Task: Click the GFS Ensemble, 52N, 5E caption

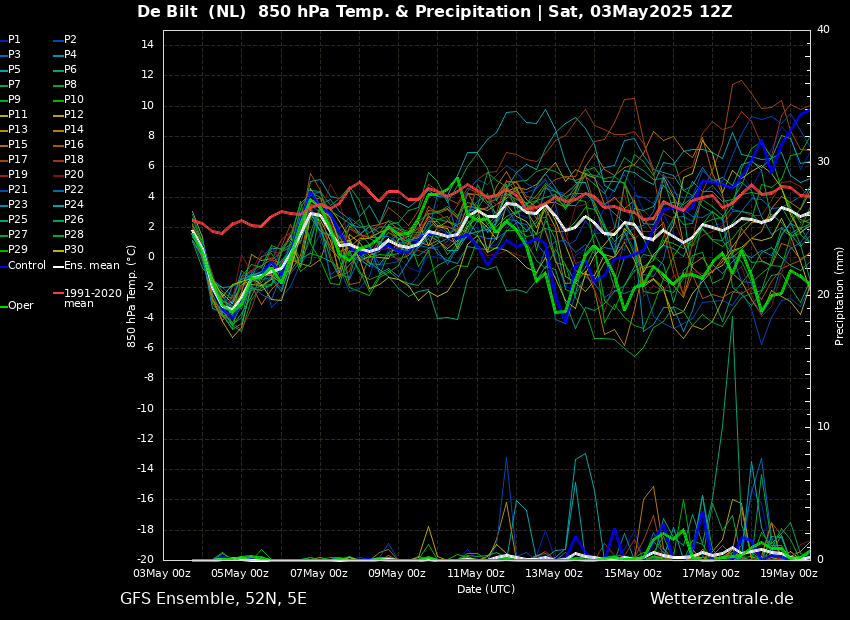Action: click(213, 599)
